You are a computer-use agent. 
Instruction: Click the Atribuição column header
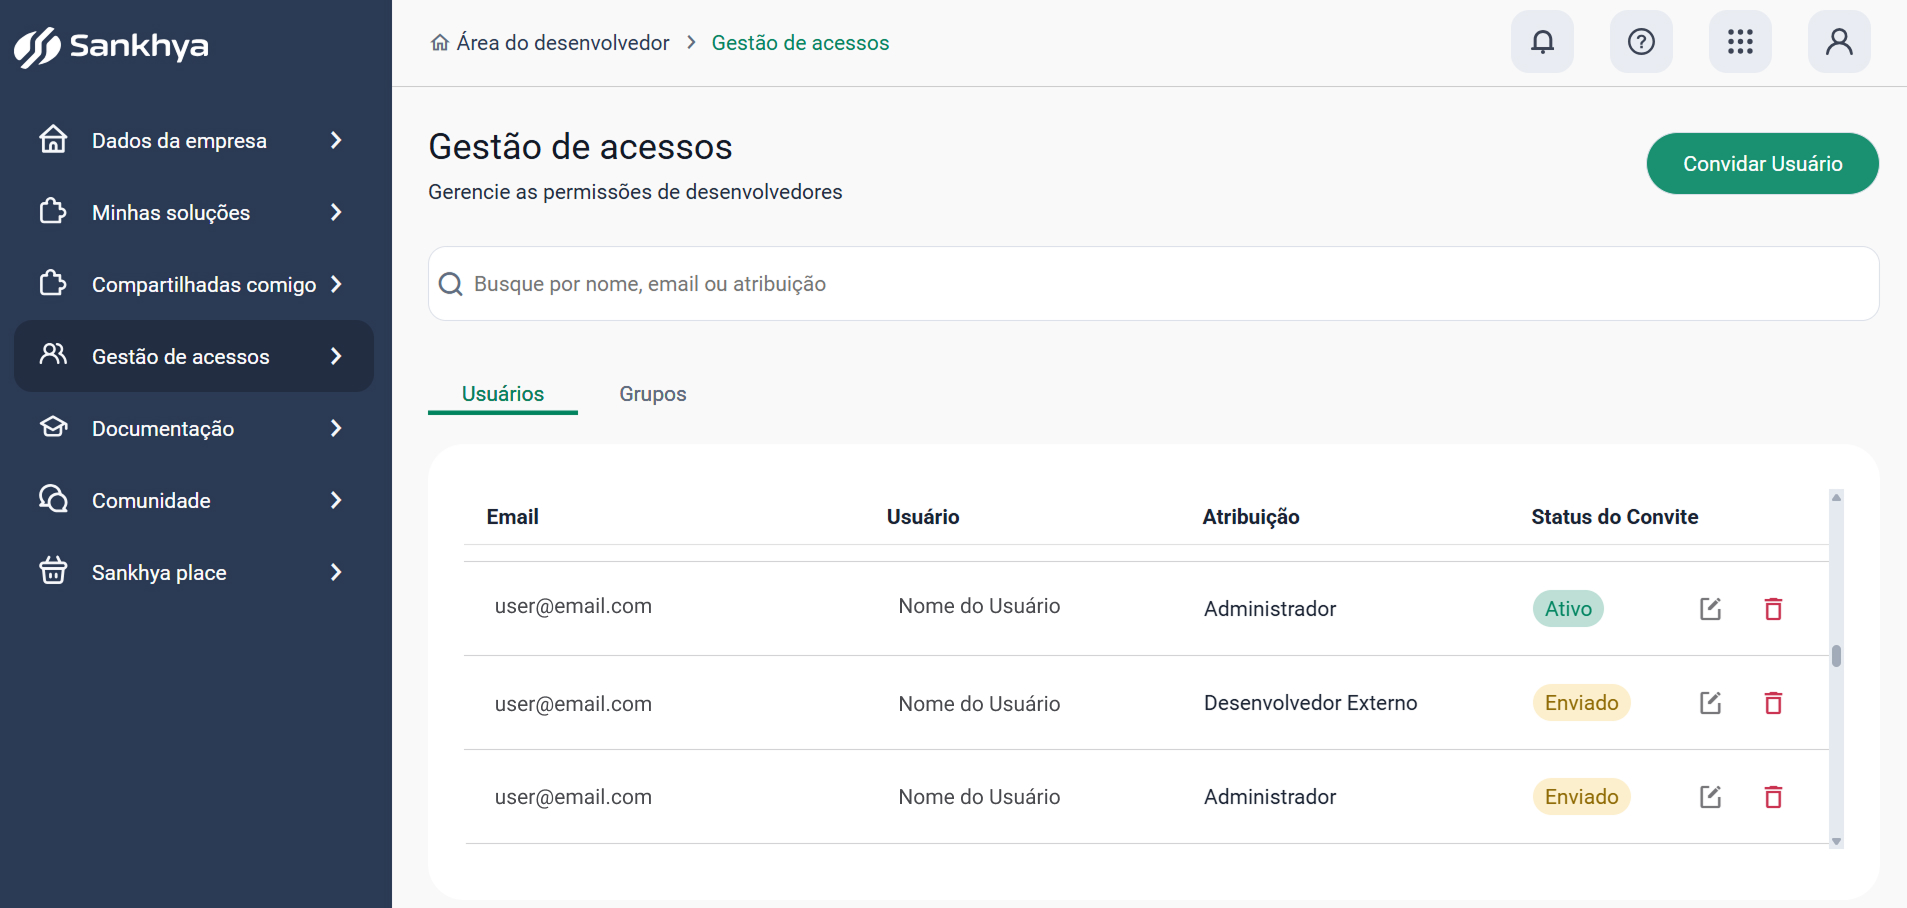[x=1251, y=517]
